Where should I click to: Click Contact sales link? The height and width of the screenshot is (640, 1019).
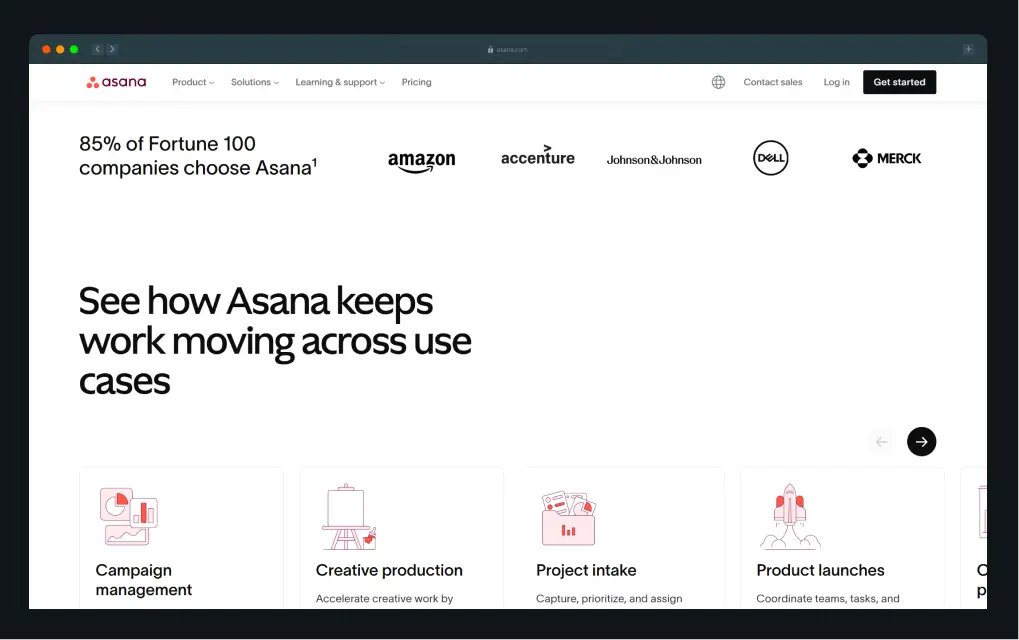click(x=773, y=82)
